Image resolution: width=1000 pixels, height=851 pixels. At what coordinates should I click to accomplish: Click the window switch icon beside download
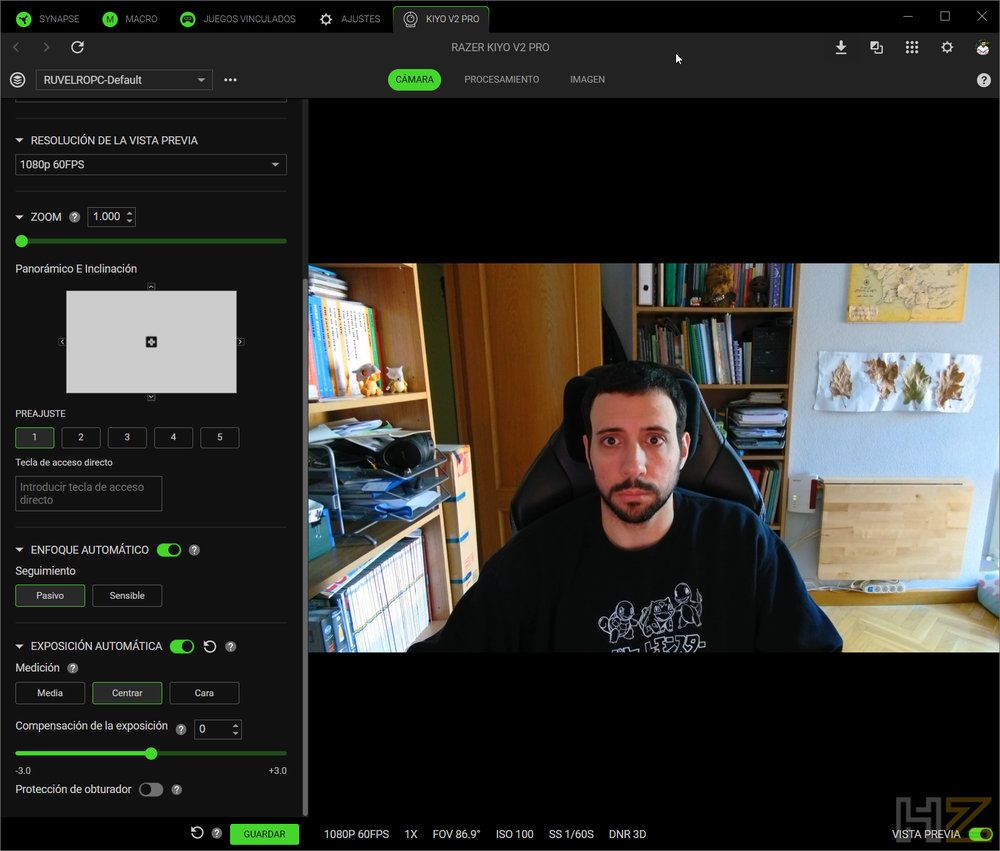(x=876, y=47)
